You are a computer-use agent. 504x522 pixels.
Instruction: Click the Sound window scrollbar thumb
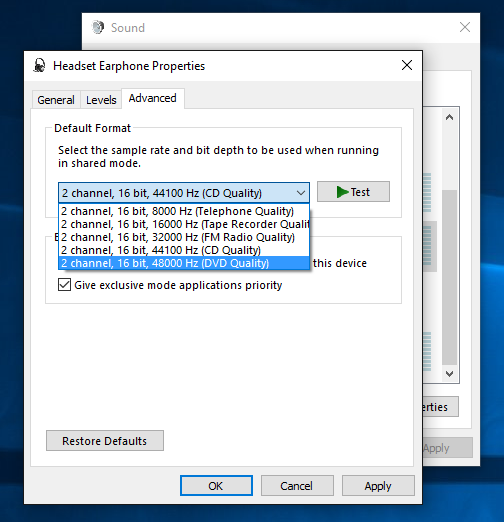tap(449, 277)
